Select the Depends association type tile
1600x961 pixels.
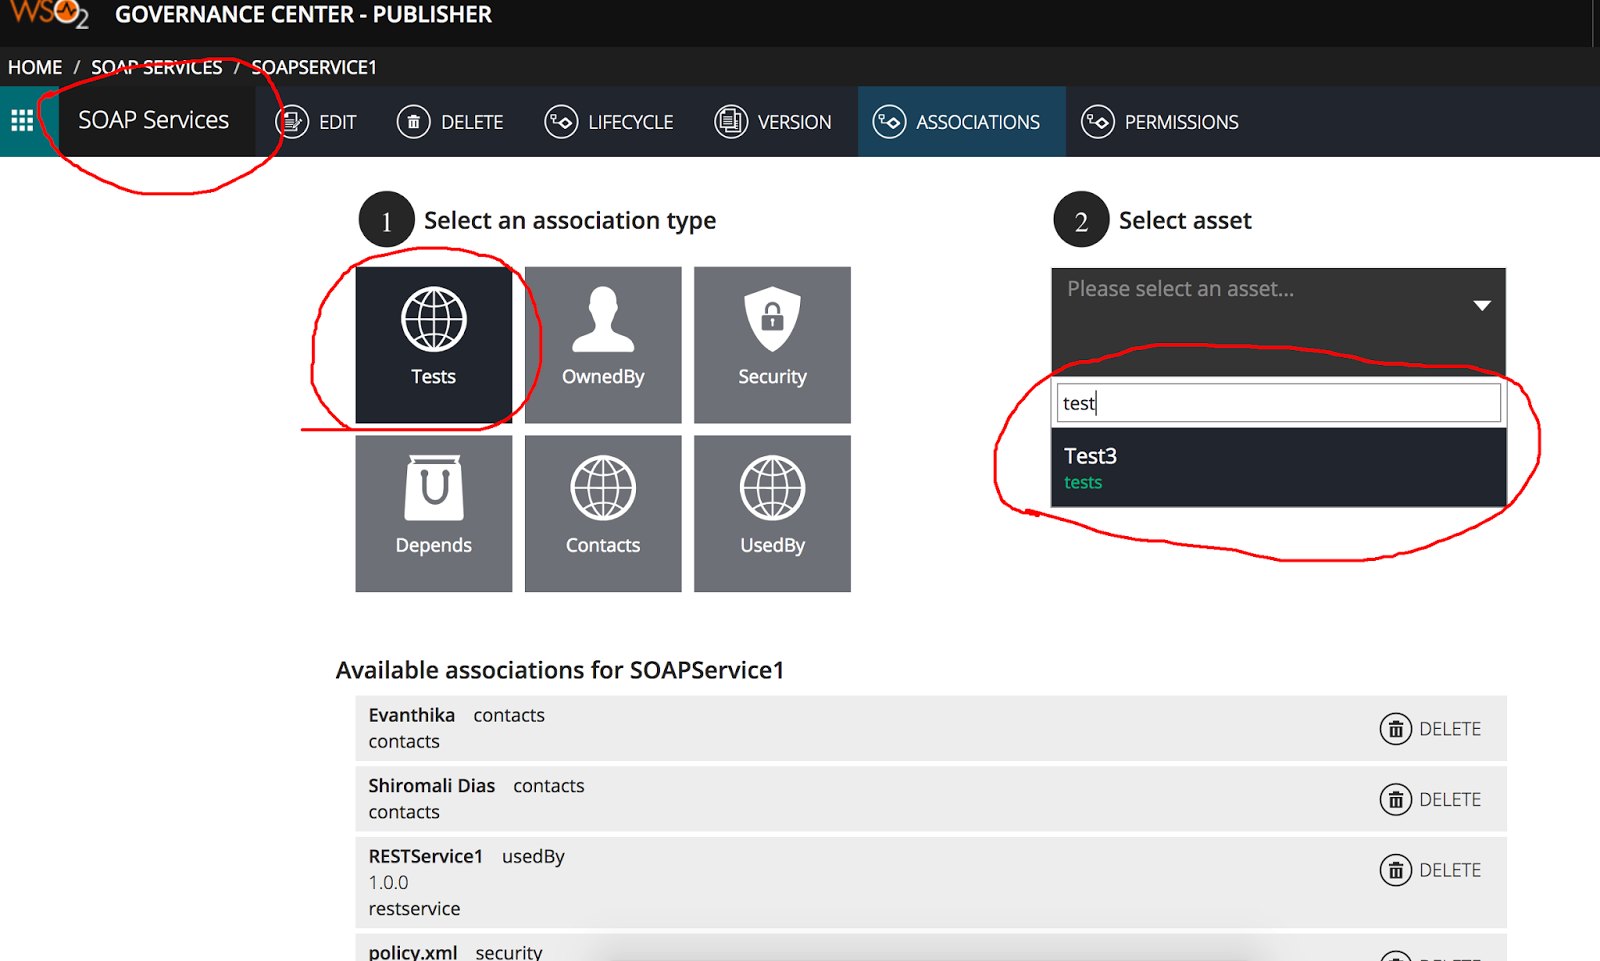pos(434,513)
